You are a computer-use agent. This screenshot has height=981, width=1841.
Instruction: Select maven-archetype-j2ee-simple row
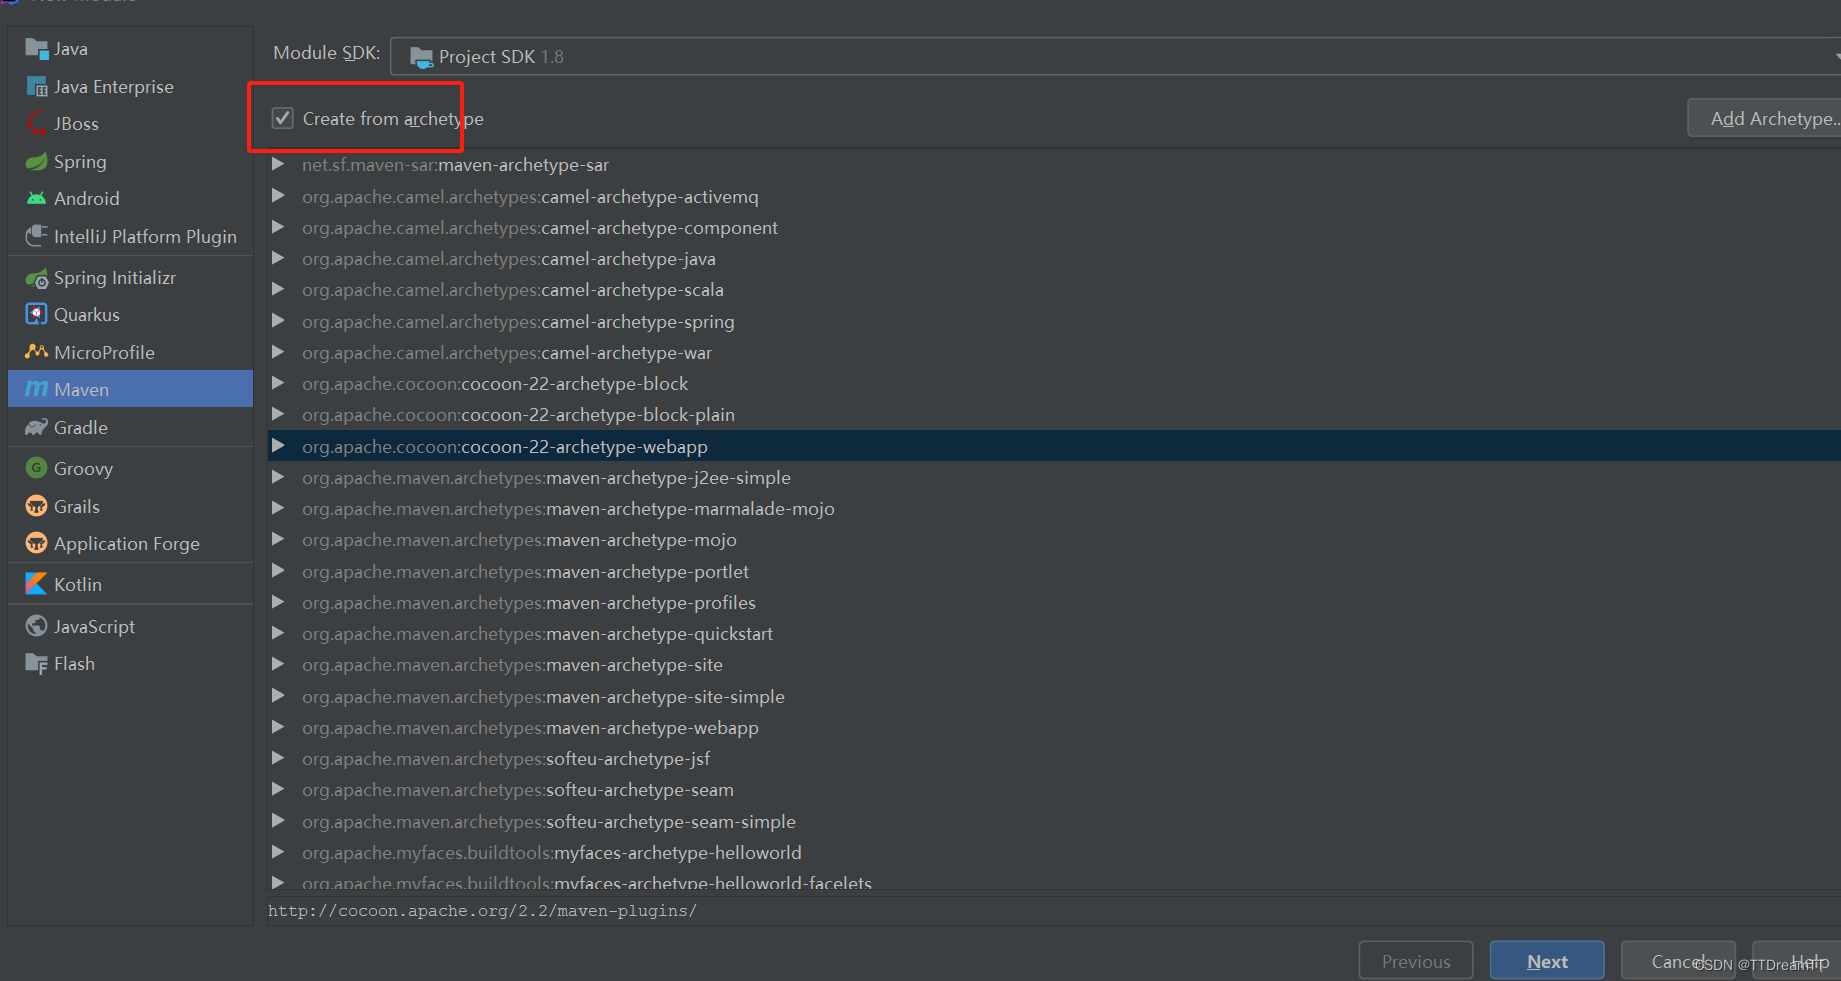tap(1054, 477)
